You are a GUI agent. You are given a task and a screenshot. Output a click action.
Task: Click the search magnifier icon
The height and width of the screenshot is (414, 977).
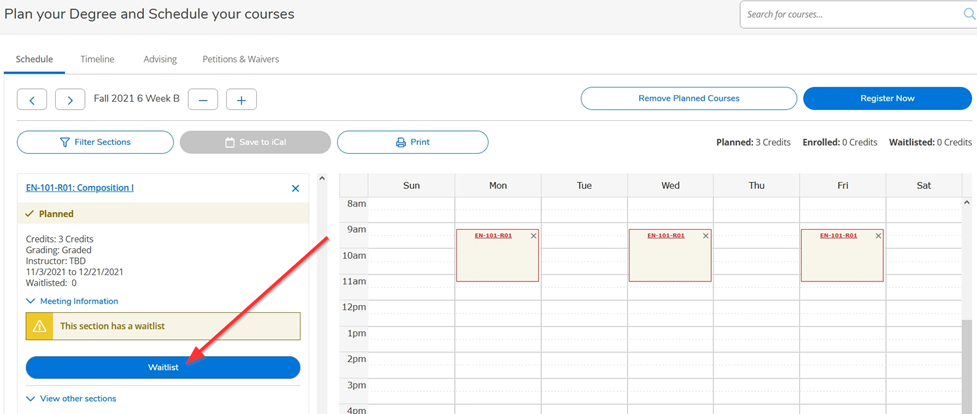[969, 14]
